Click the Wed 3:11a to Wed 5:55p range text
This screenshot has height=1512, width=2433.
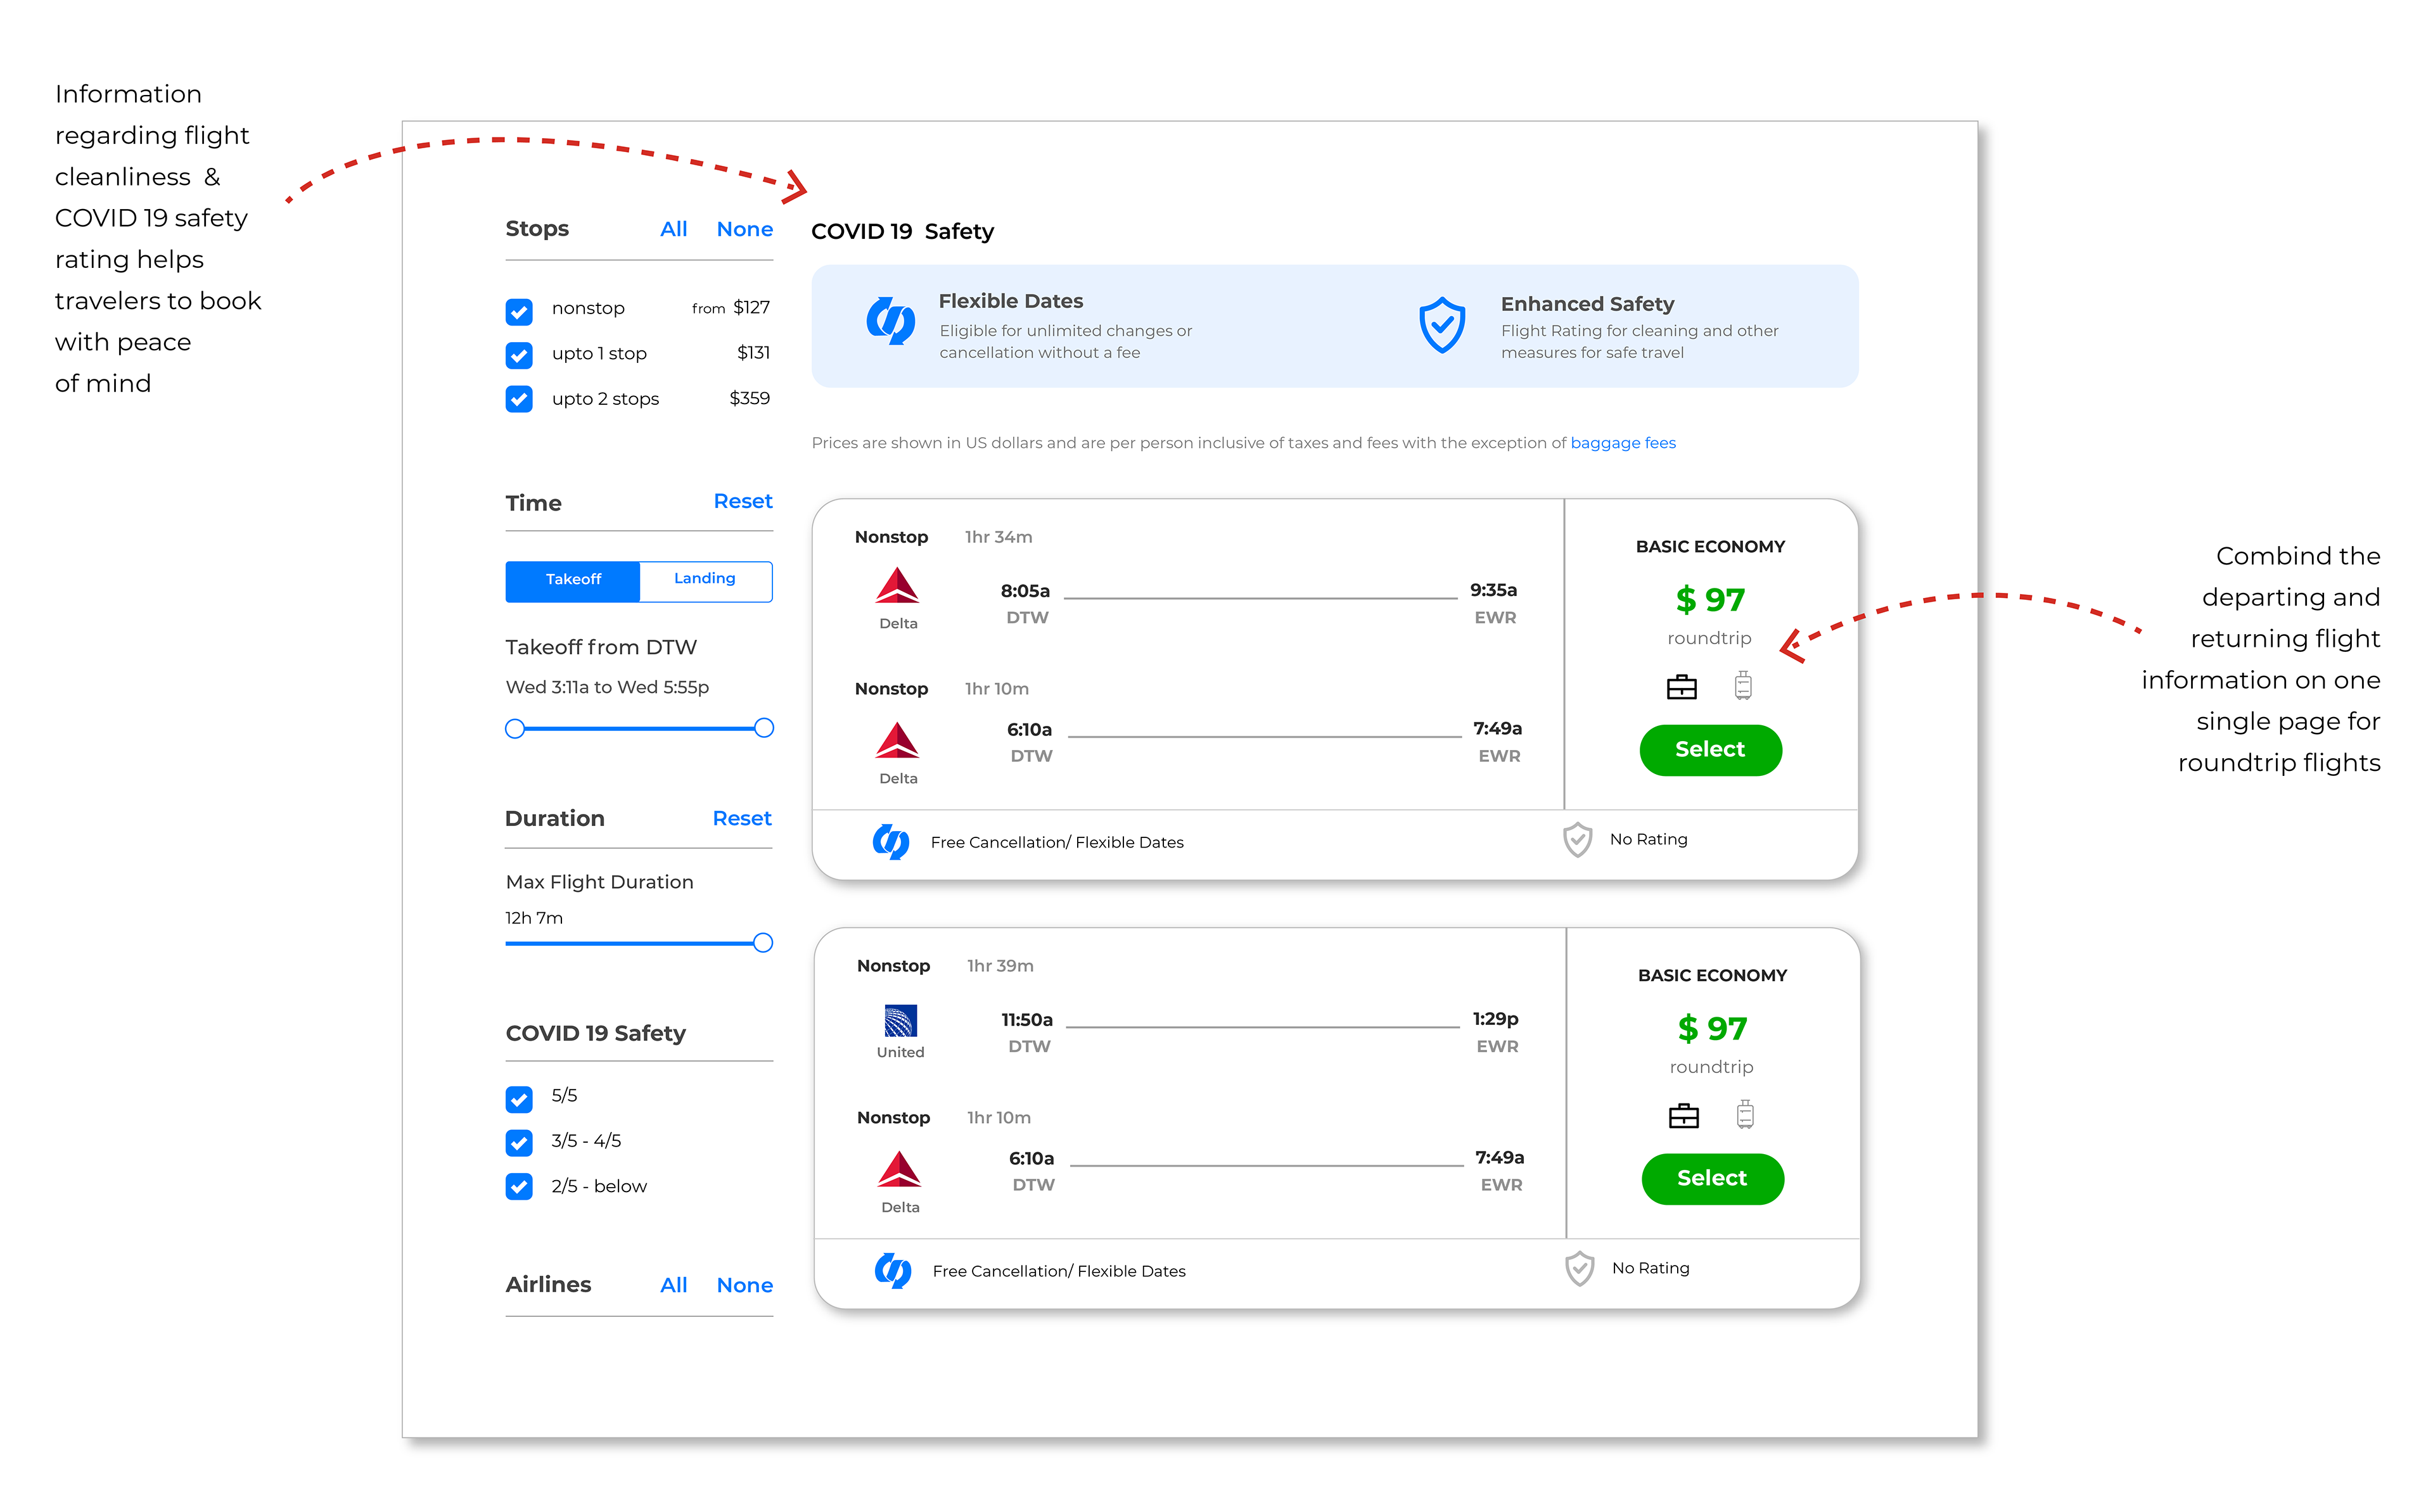coord(607,688)
